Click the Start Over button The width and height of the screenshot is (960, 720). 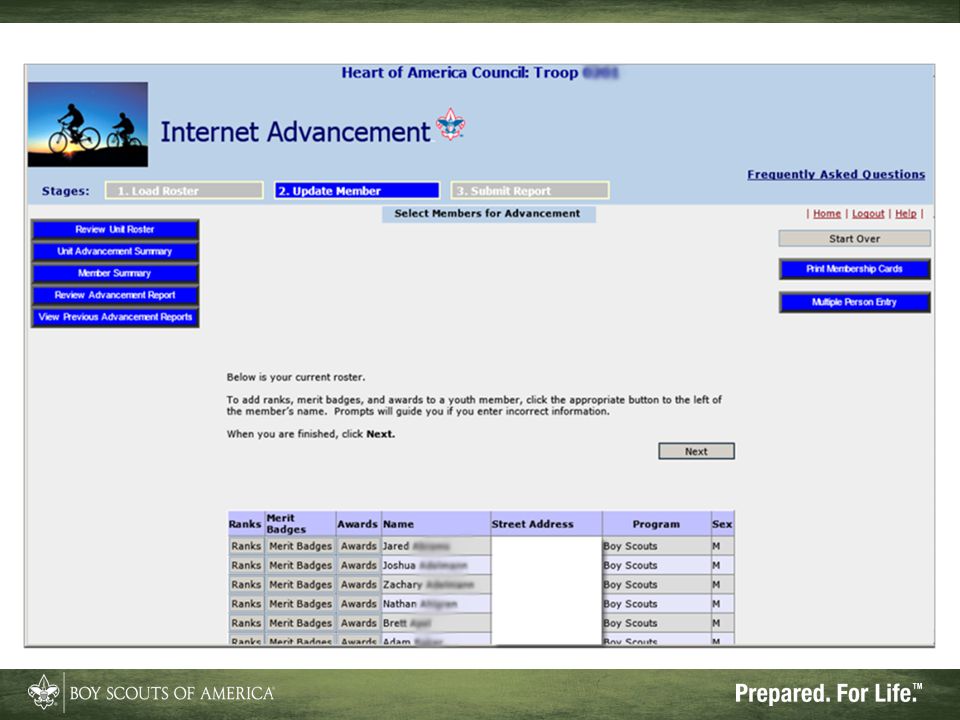pos(855,239)
